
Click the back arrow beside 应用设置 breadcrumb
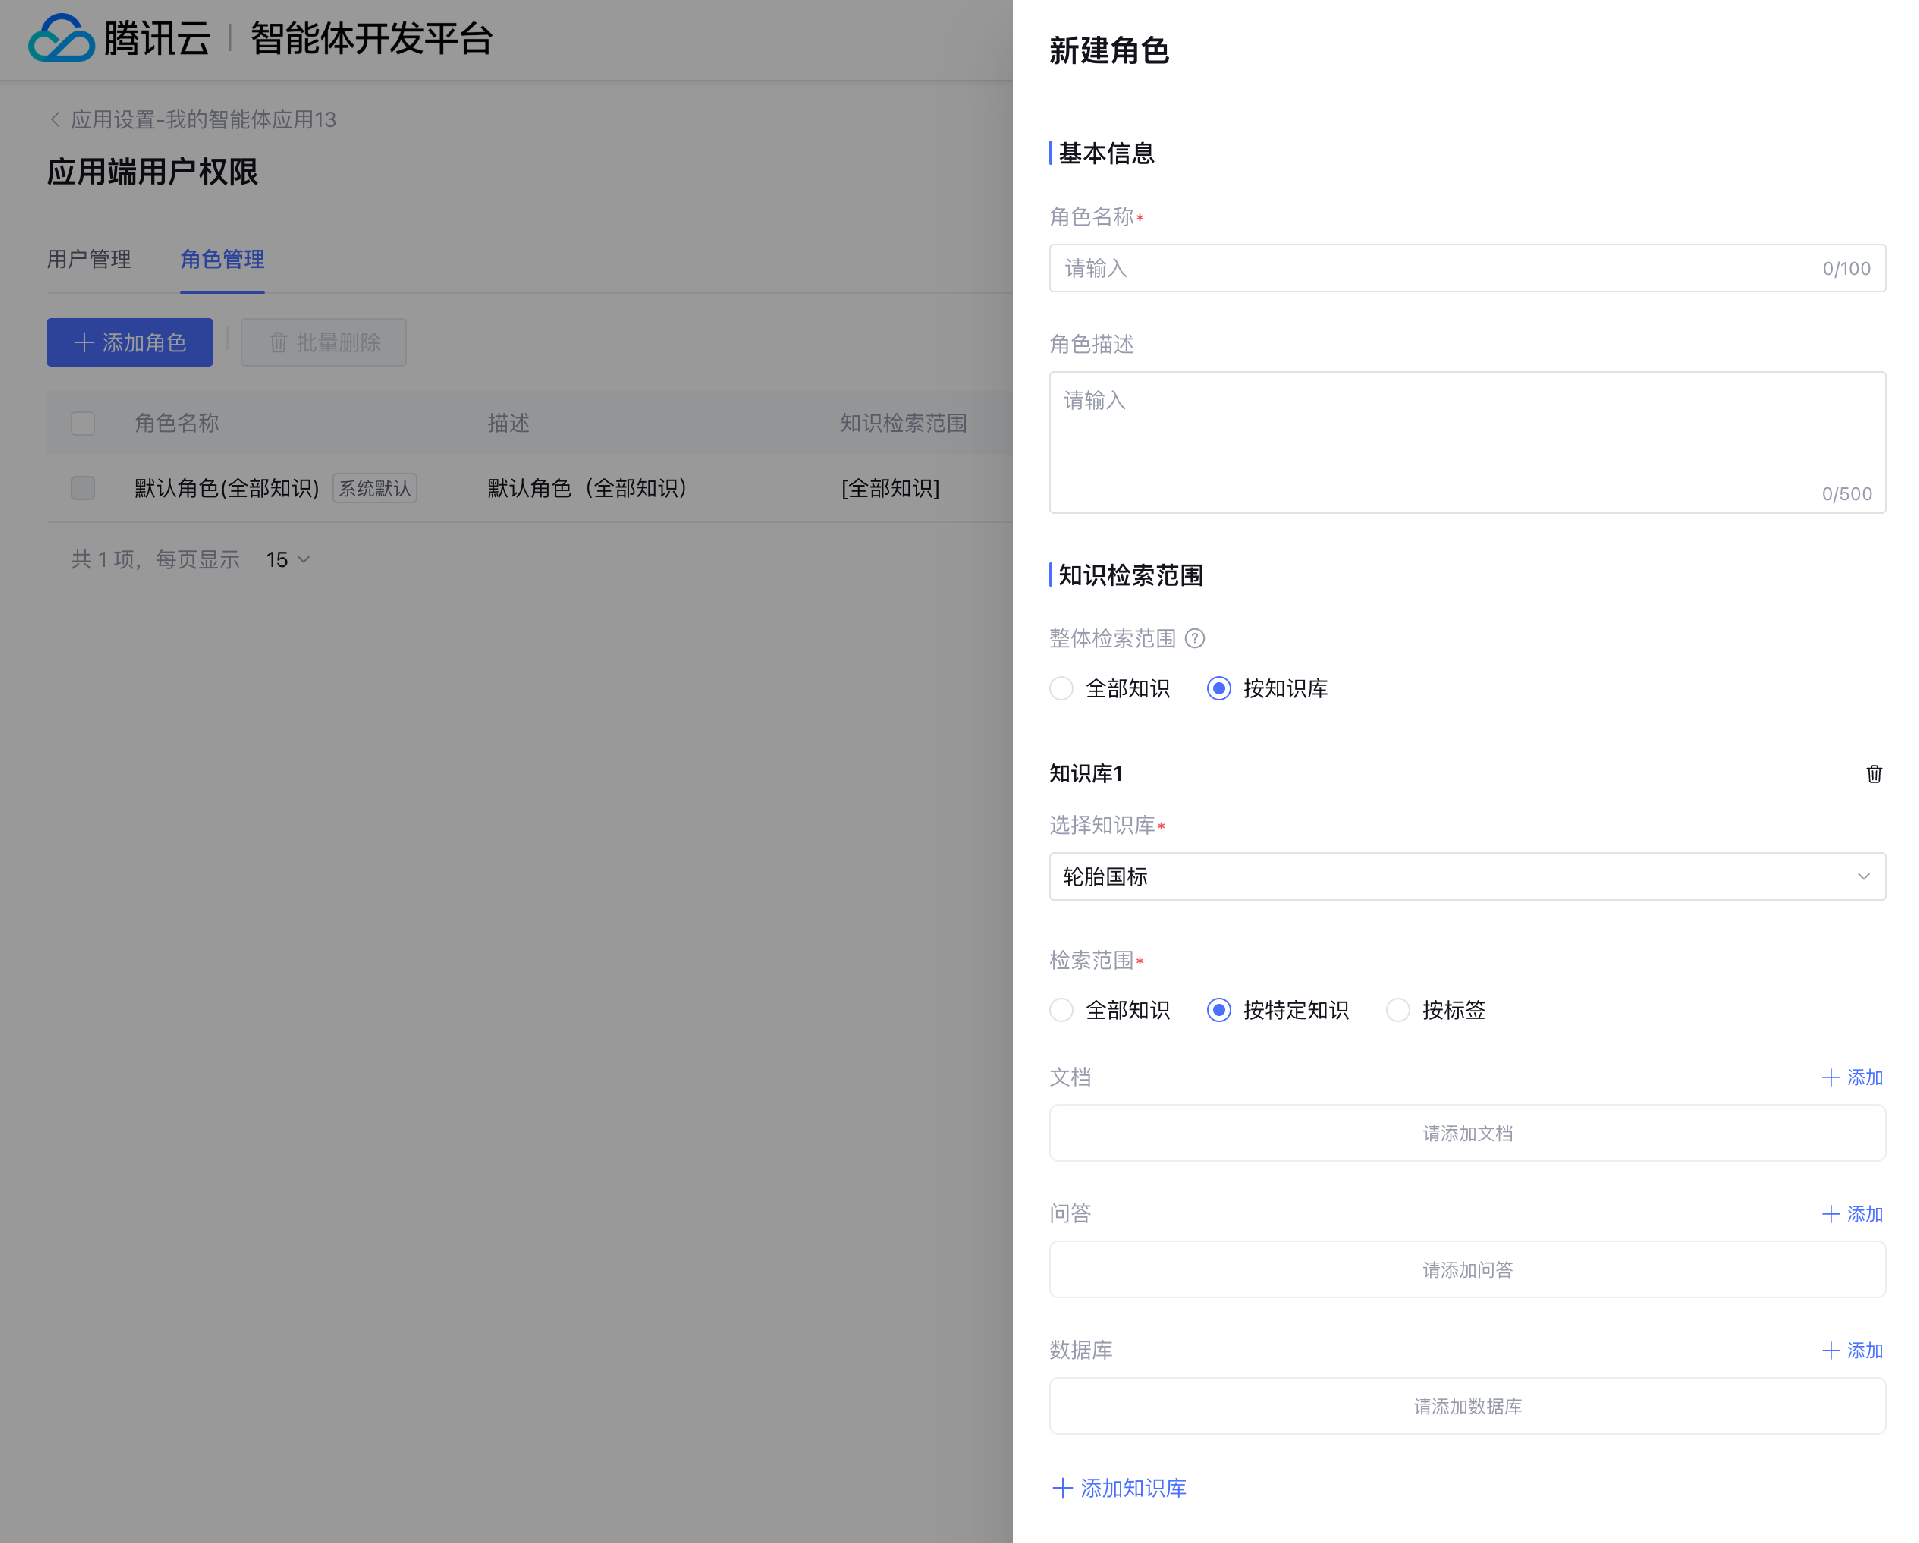[55, 120]
